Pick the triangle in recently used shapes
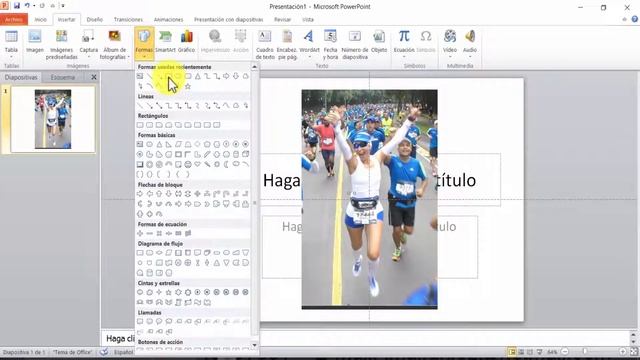Screen dimensions: 640x360 coord(198,76)
